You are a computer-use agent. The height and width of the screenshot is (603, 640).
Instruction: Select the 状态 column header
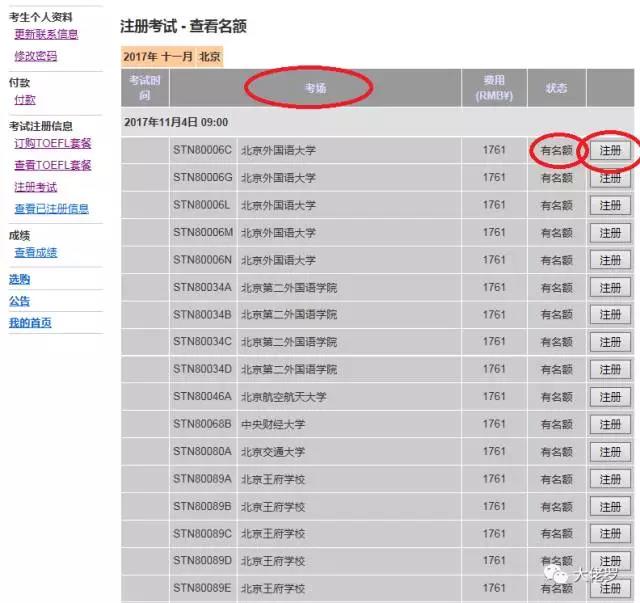556,88
